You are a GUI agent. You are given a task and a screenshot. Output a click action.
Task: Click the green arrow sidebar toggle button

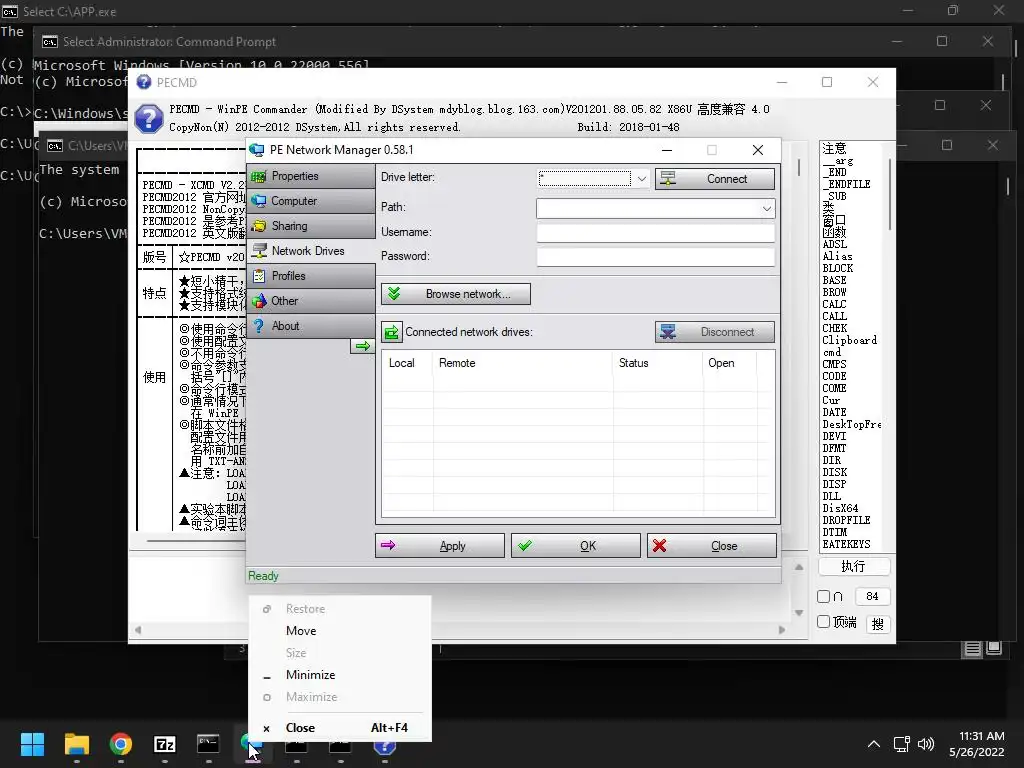[362, 346]
